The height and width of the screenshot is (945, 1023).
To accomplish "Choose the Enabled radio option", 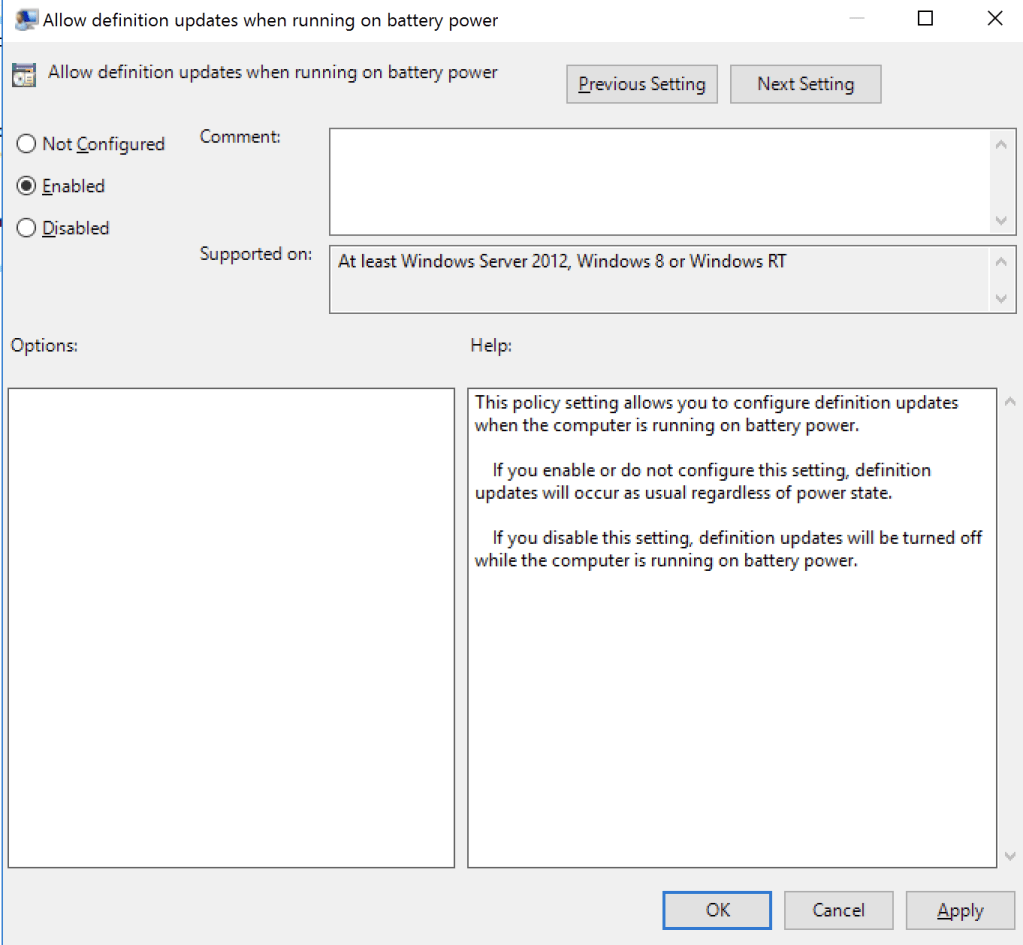I will [27, 186].
